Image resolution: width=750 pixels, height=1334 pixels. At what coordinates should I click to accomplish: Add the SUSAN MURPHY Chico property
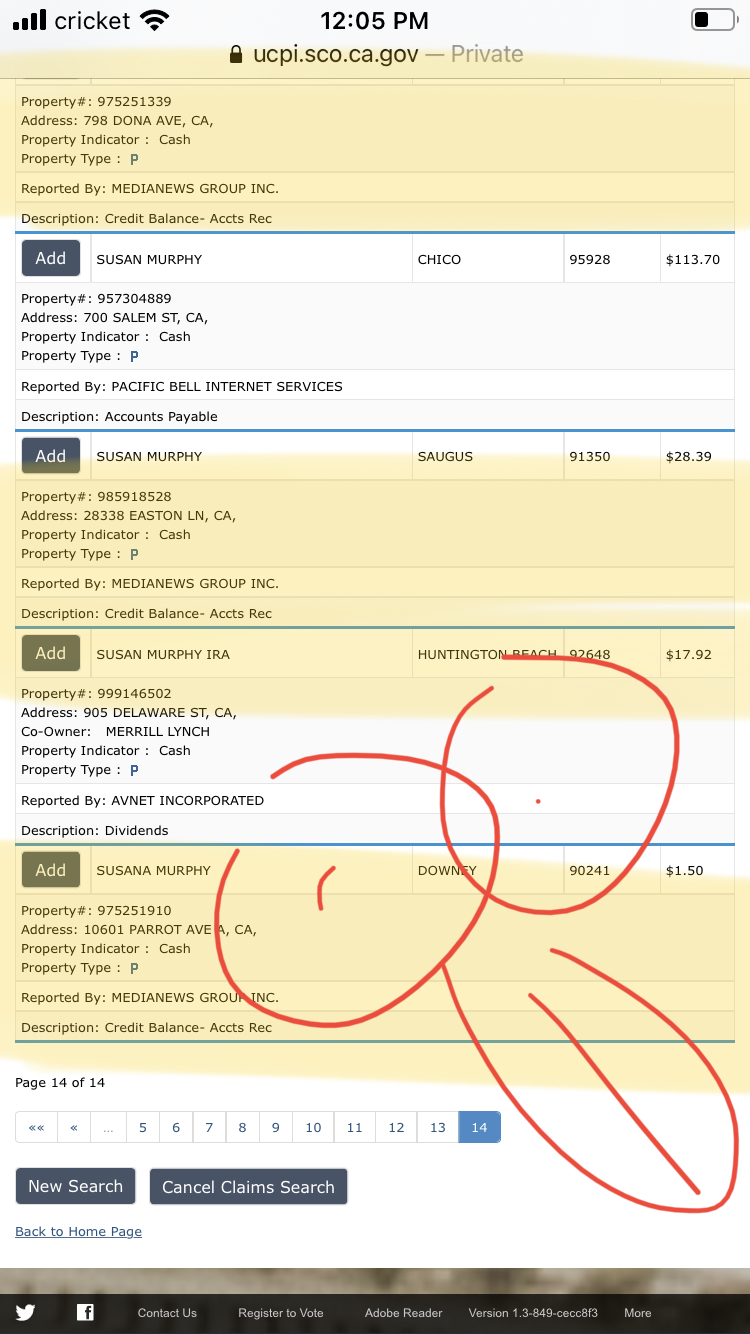[51, 258]
